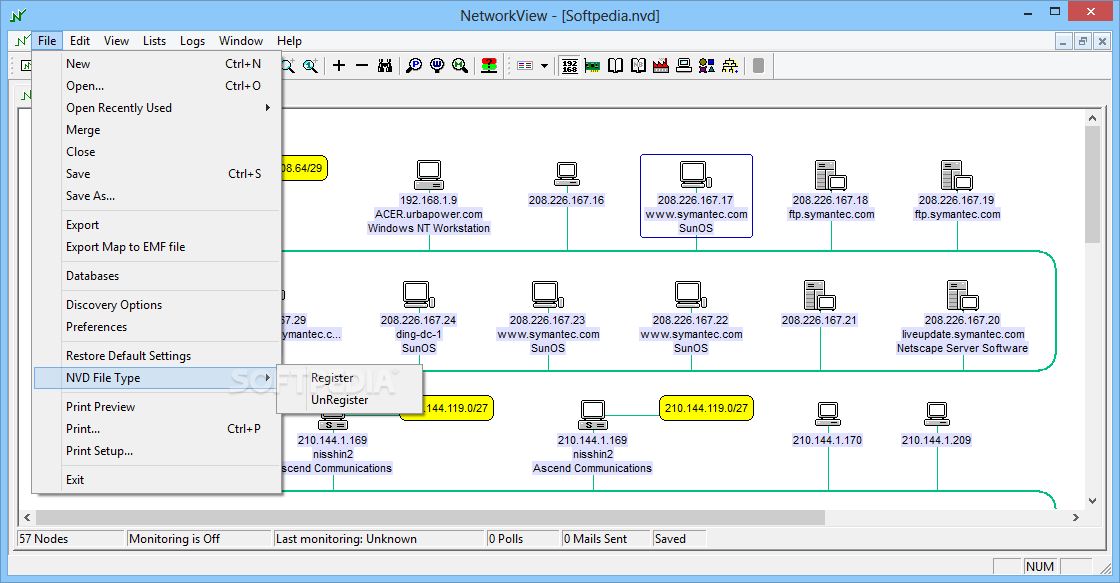Viewport: 1120px width, 583px height.
Task: Toggle the 192.168 IP address display icon
Action: (x=569, y=66)
